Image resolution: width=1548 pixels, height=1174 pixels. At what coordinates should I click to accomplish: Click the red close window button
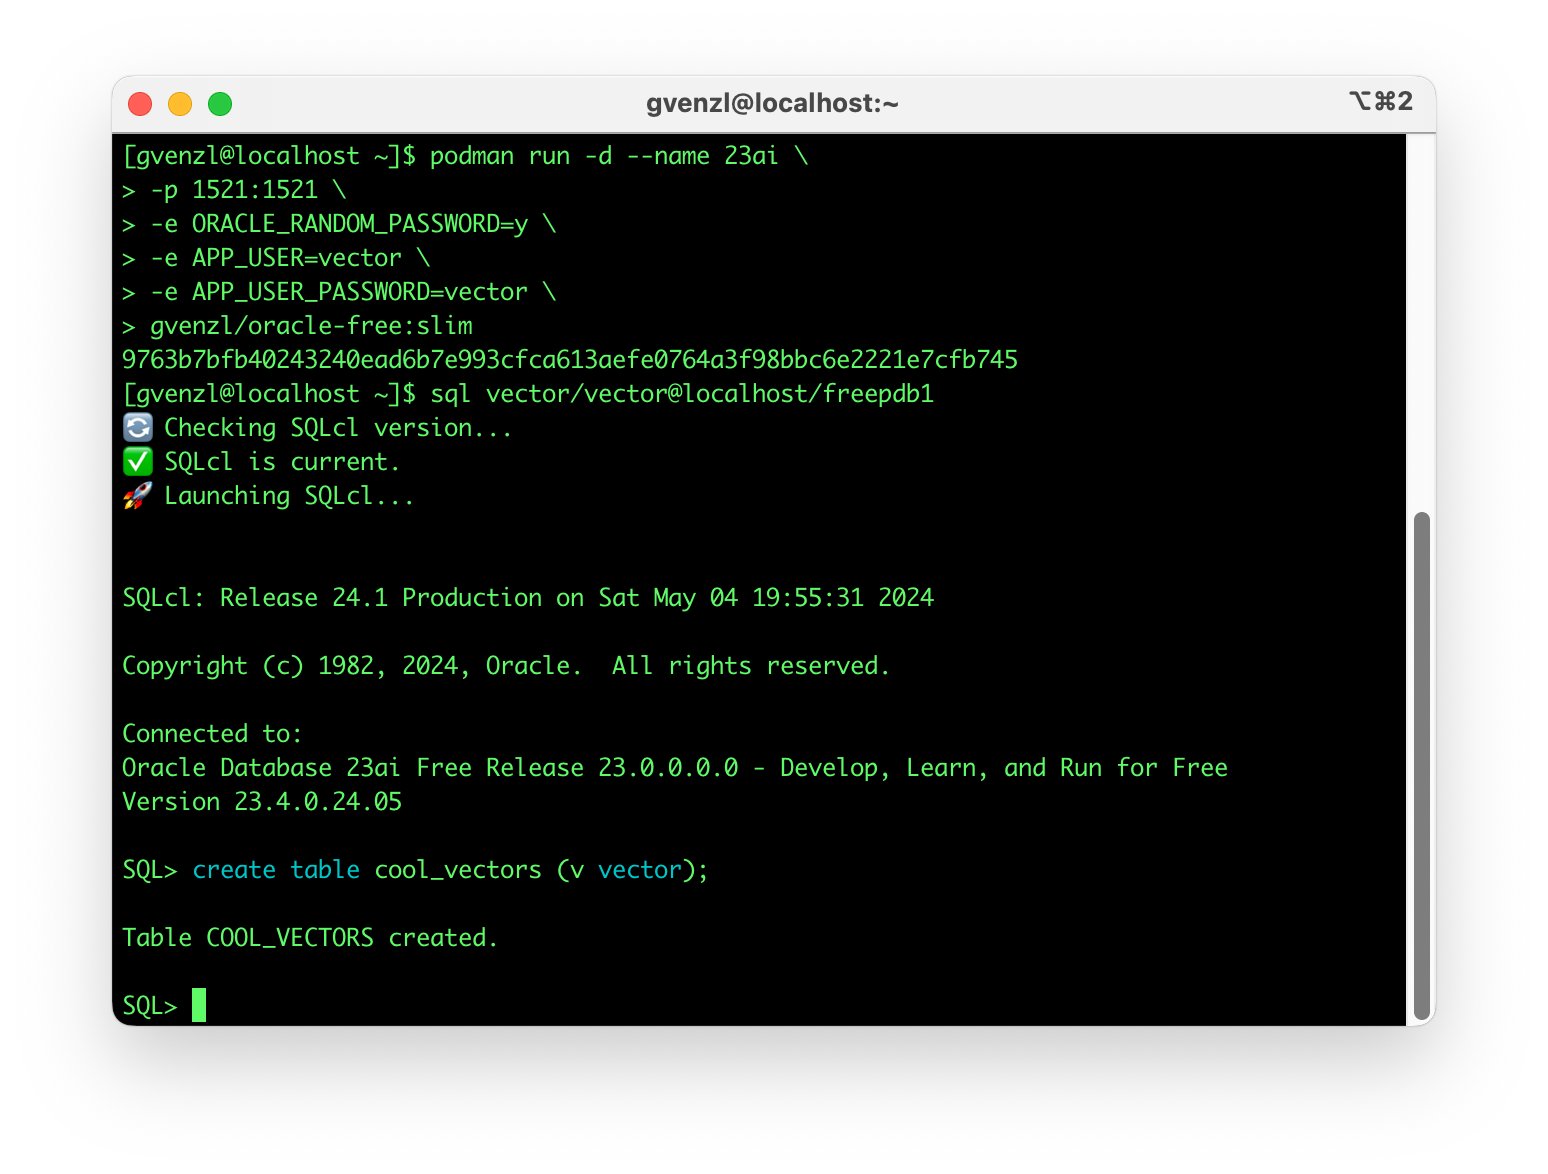[140, 104]
